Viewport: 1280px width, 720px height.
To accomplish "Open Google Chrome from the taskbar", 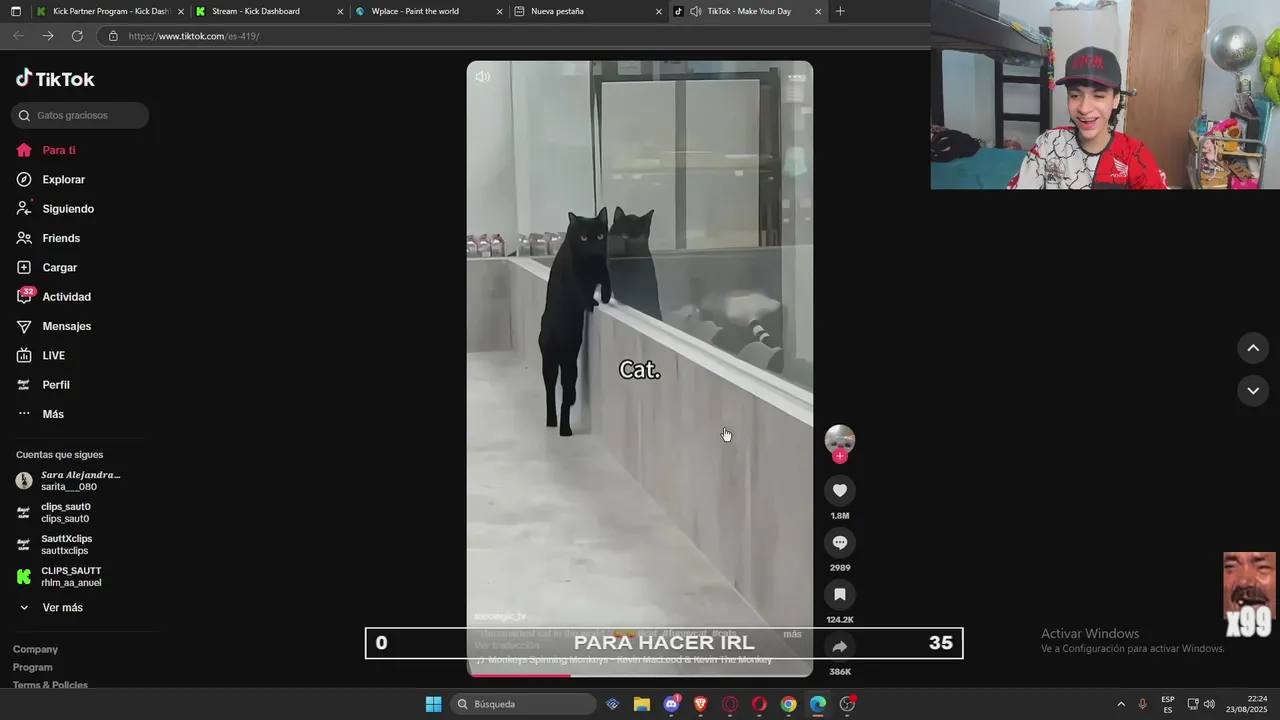I will [x=789, y=704].
